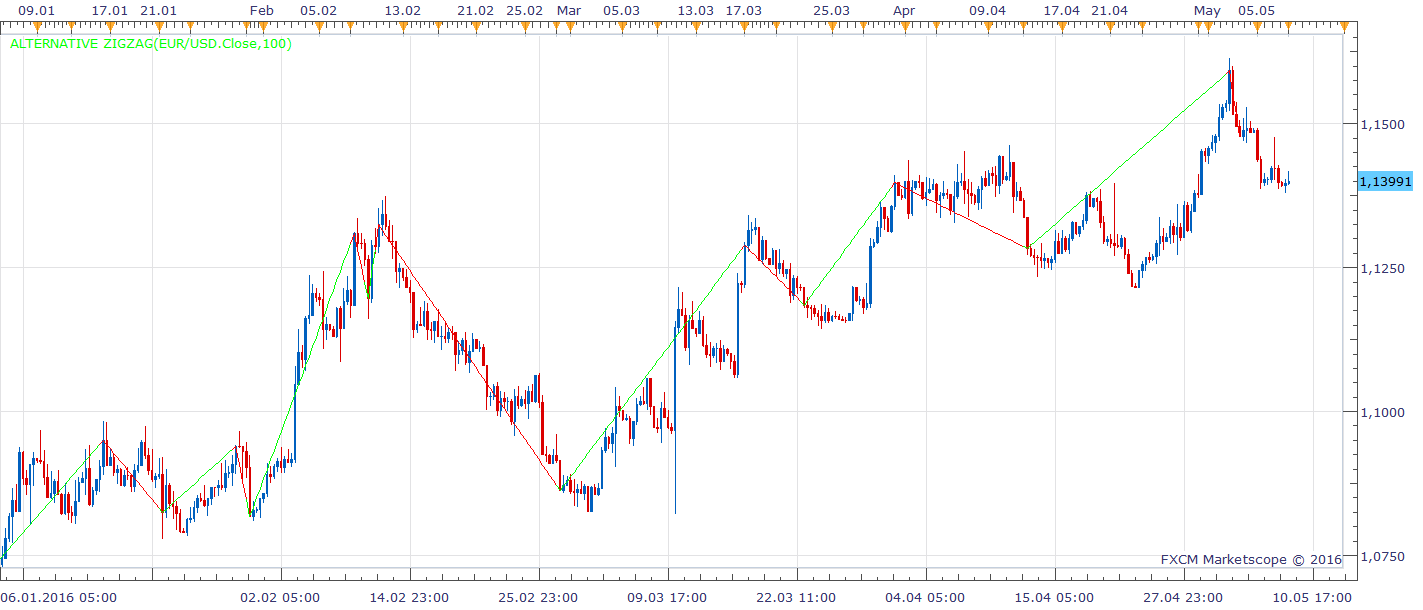Click the Feb month label

tap(261, 9)
